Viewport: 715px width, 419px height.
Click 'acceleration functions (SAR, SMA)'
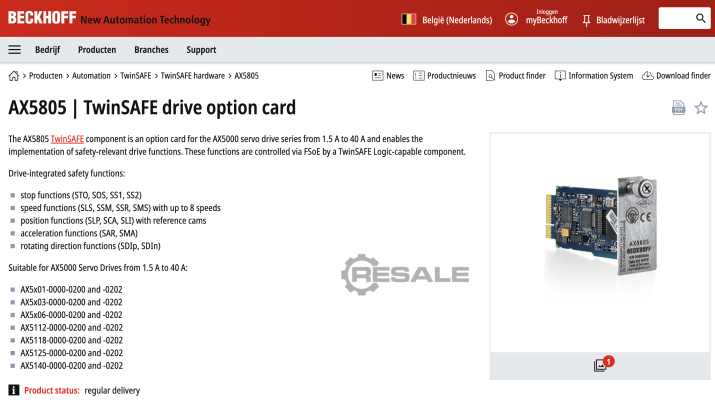(x=79, y=233)
